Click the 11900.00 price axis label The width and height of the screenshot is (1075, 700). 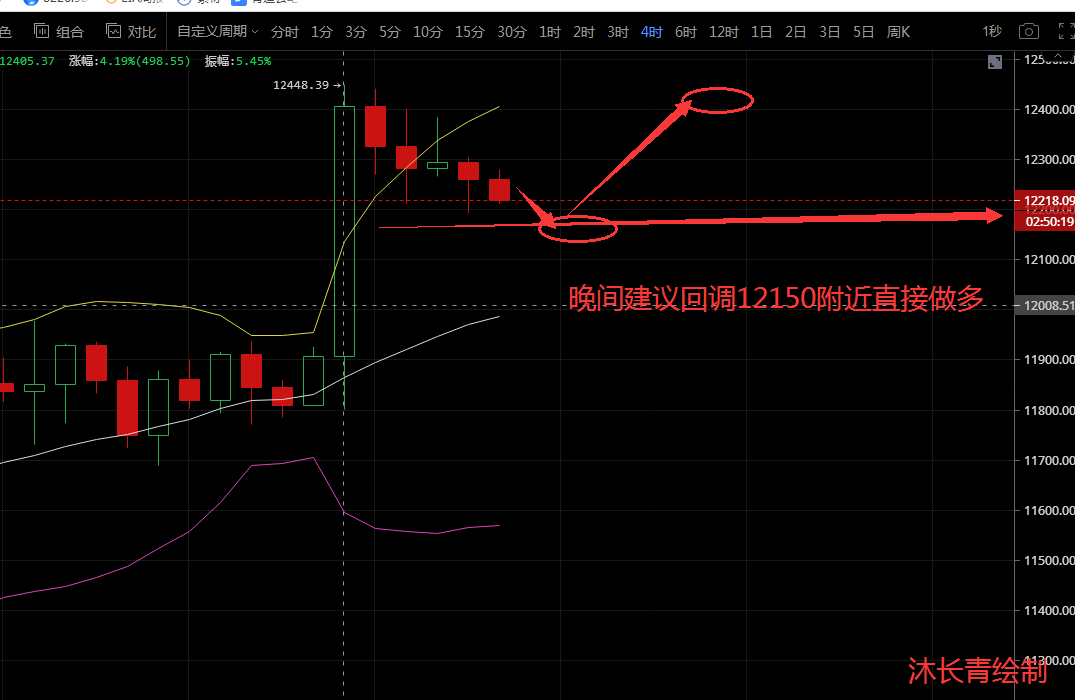click(x=1049, y=359)
